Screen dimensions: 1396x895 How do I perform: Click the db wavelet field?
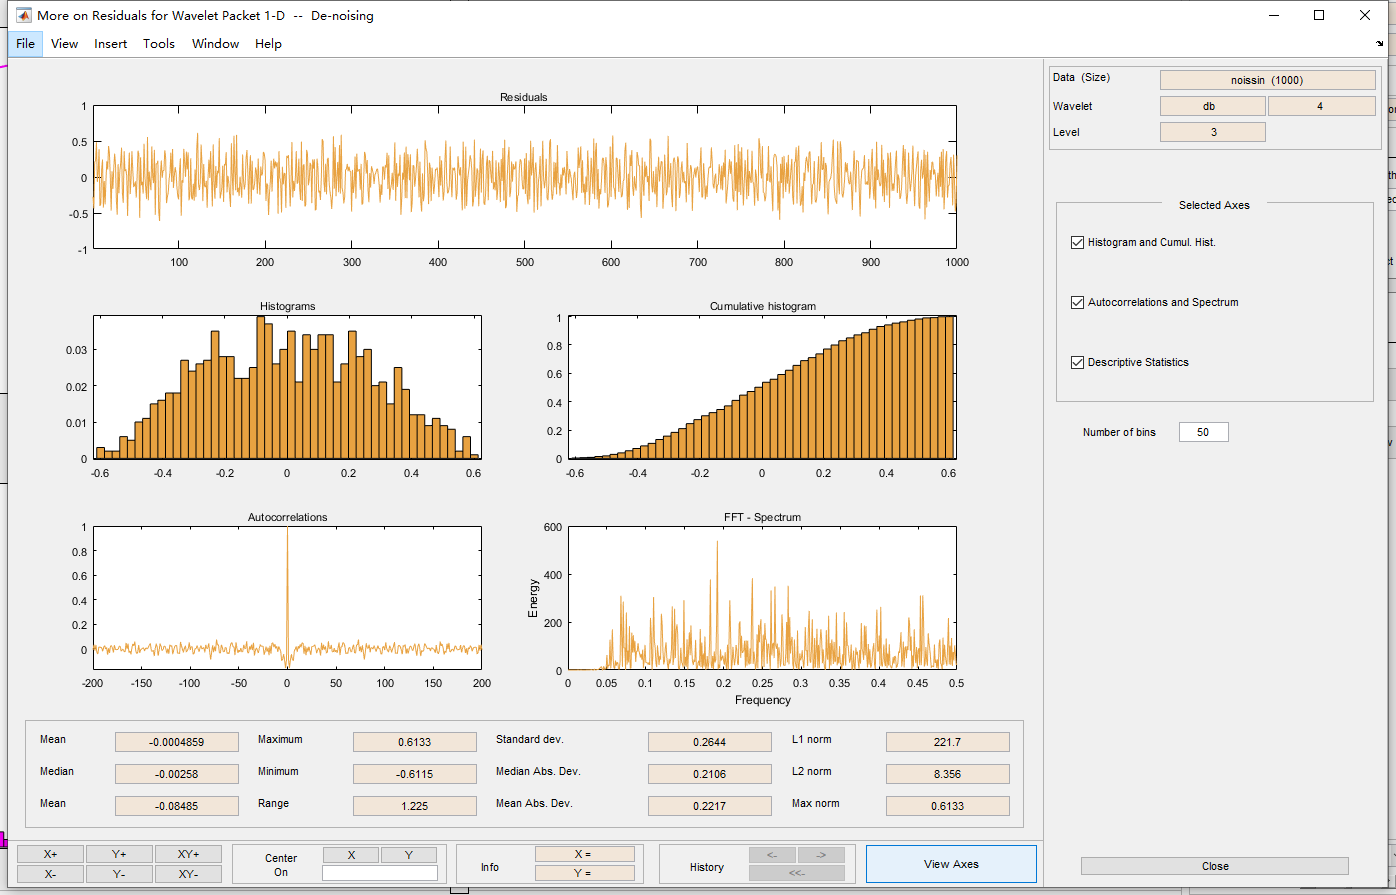(1213, 106)
